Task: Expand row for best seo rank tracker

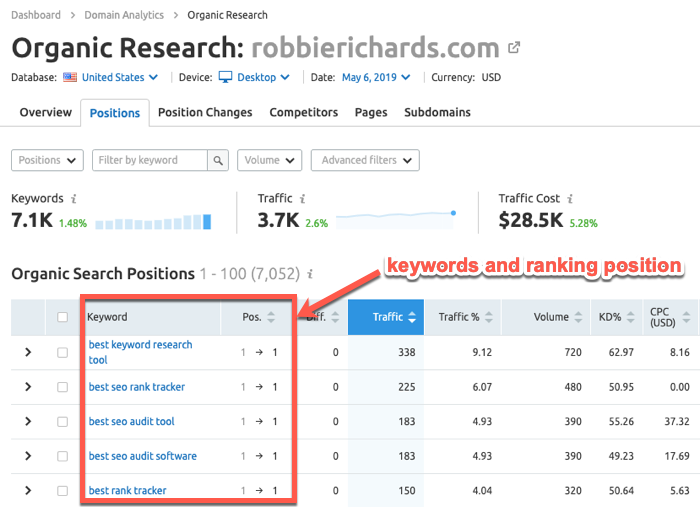Action: [x=28, y=386]
